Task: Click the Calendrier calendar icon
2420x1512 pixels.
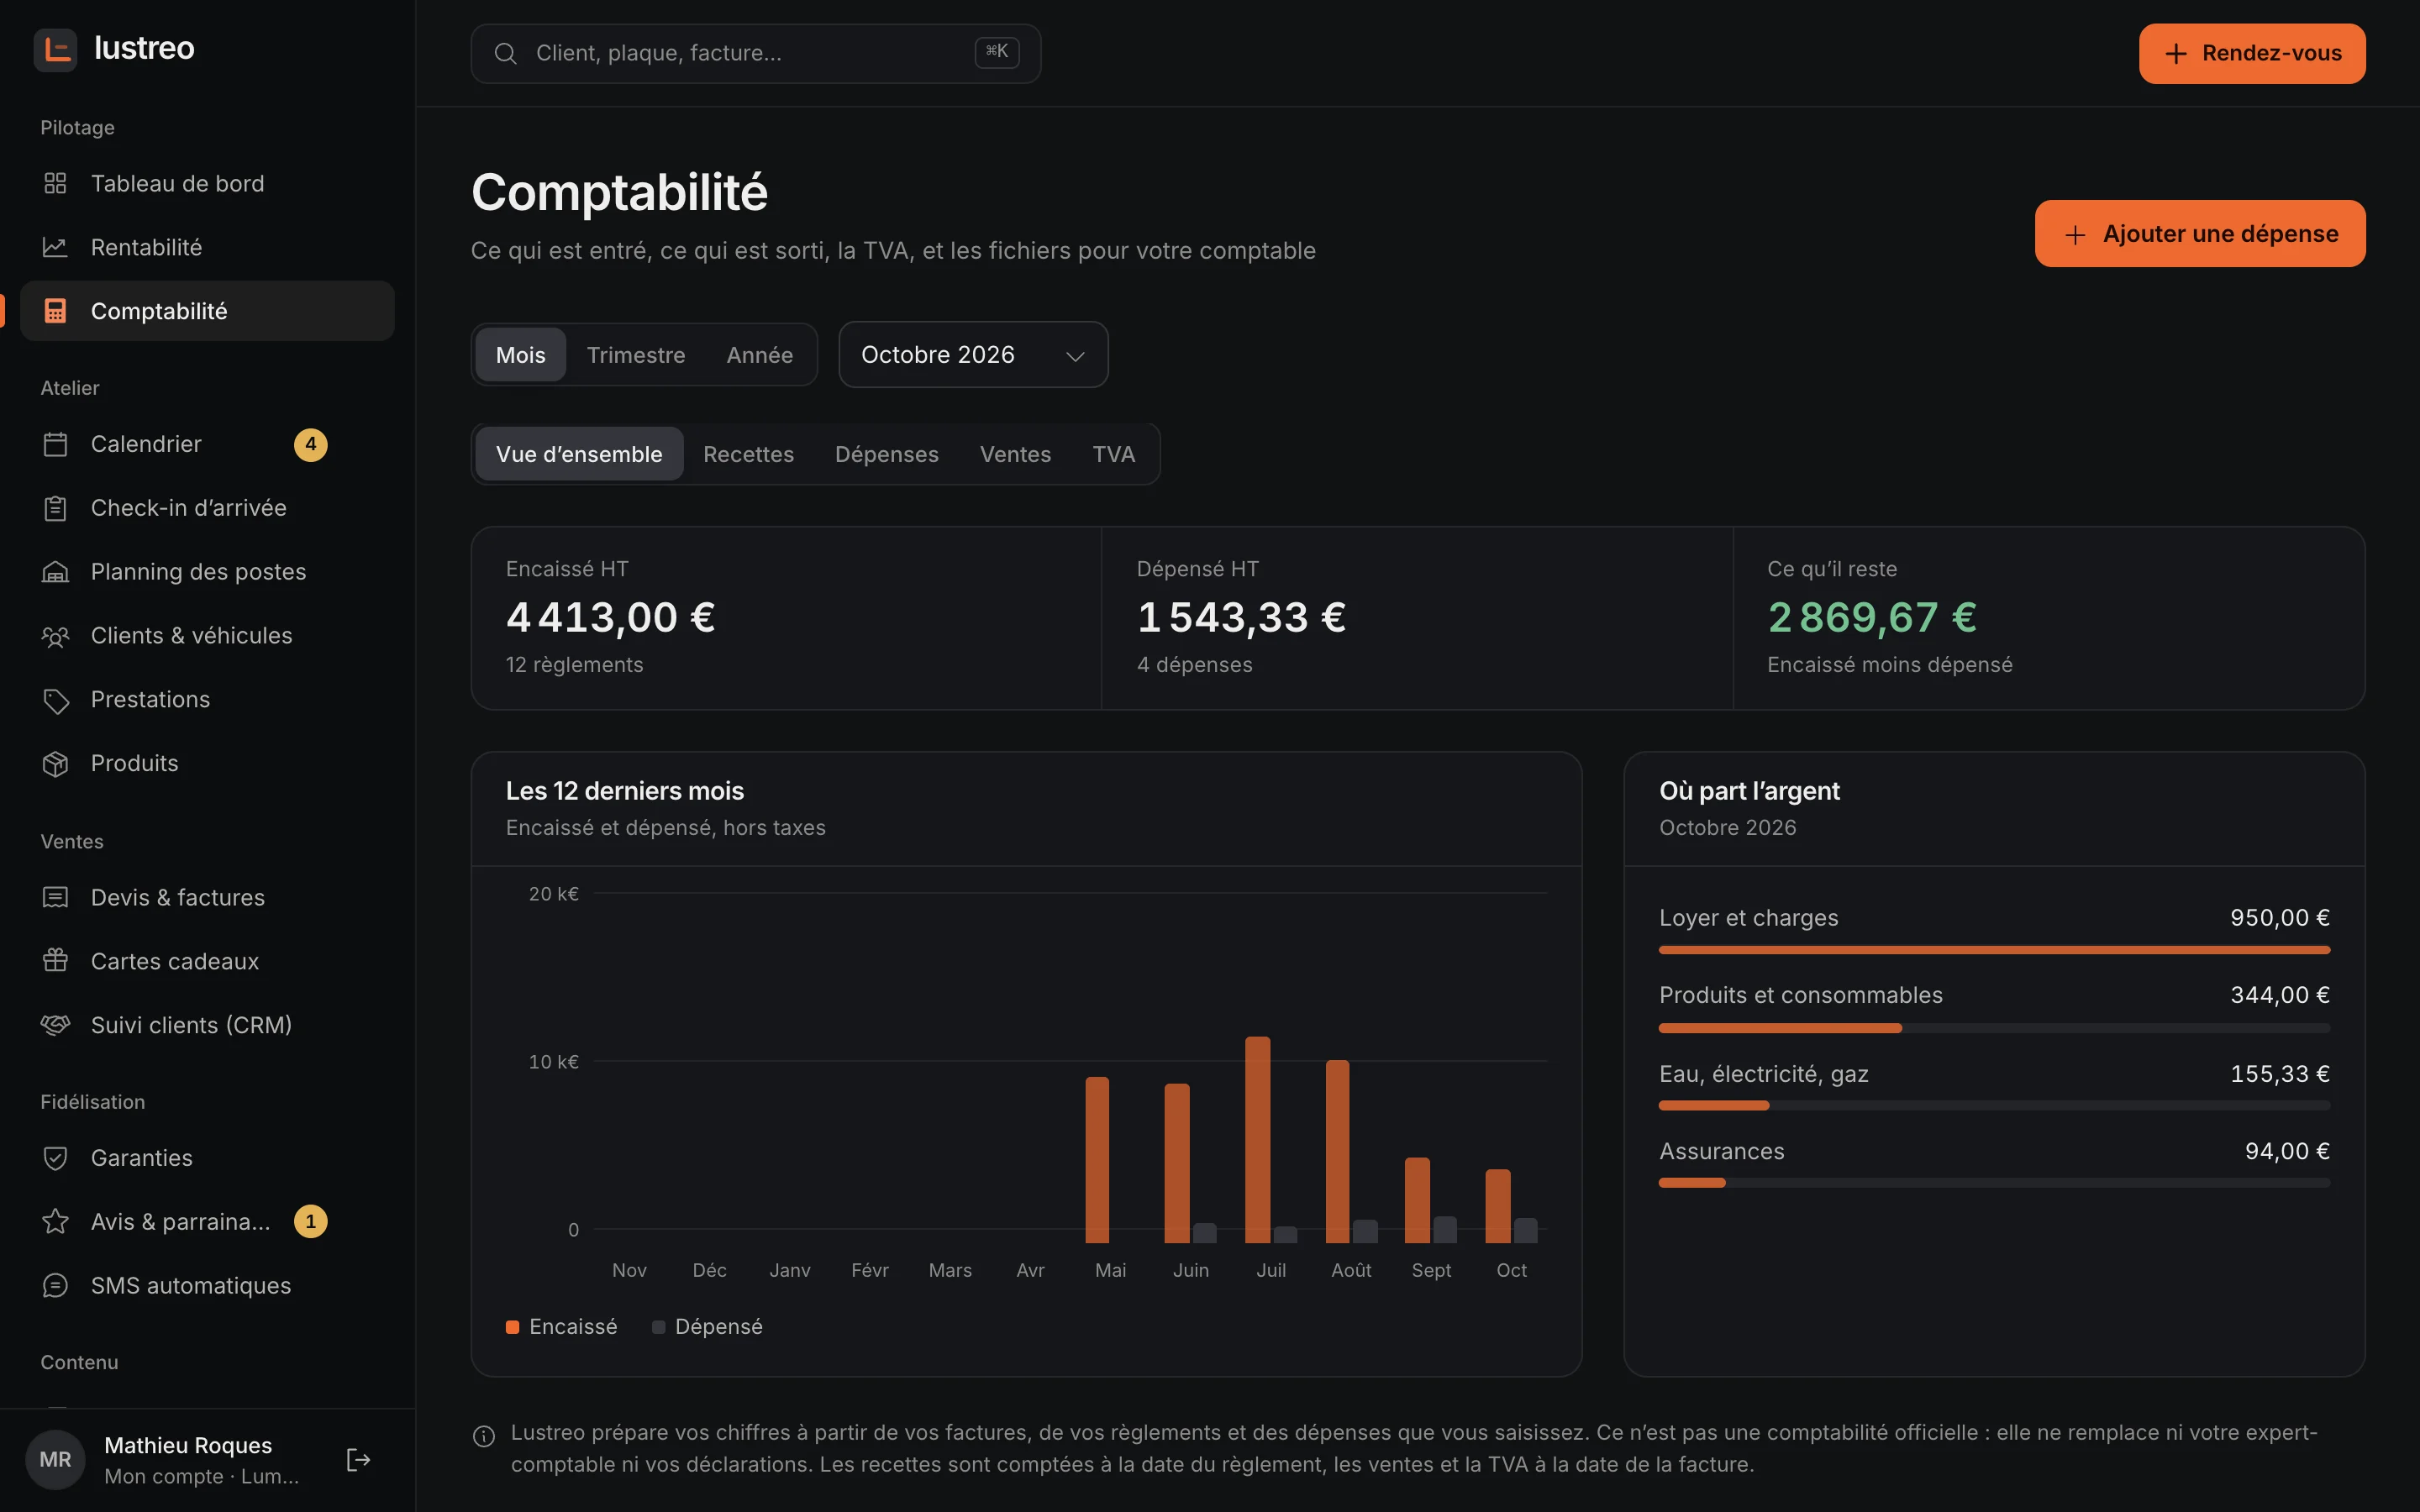Action: pyautogui.click(x=55, y=444)
